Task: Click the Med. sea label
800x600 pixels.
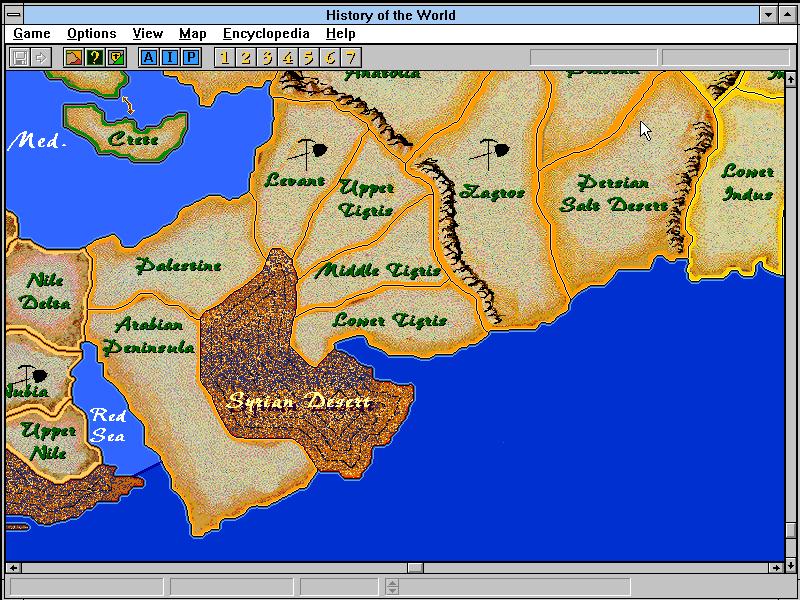Action: (37, 140)
